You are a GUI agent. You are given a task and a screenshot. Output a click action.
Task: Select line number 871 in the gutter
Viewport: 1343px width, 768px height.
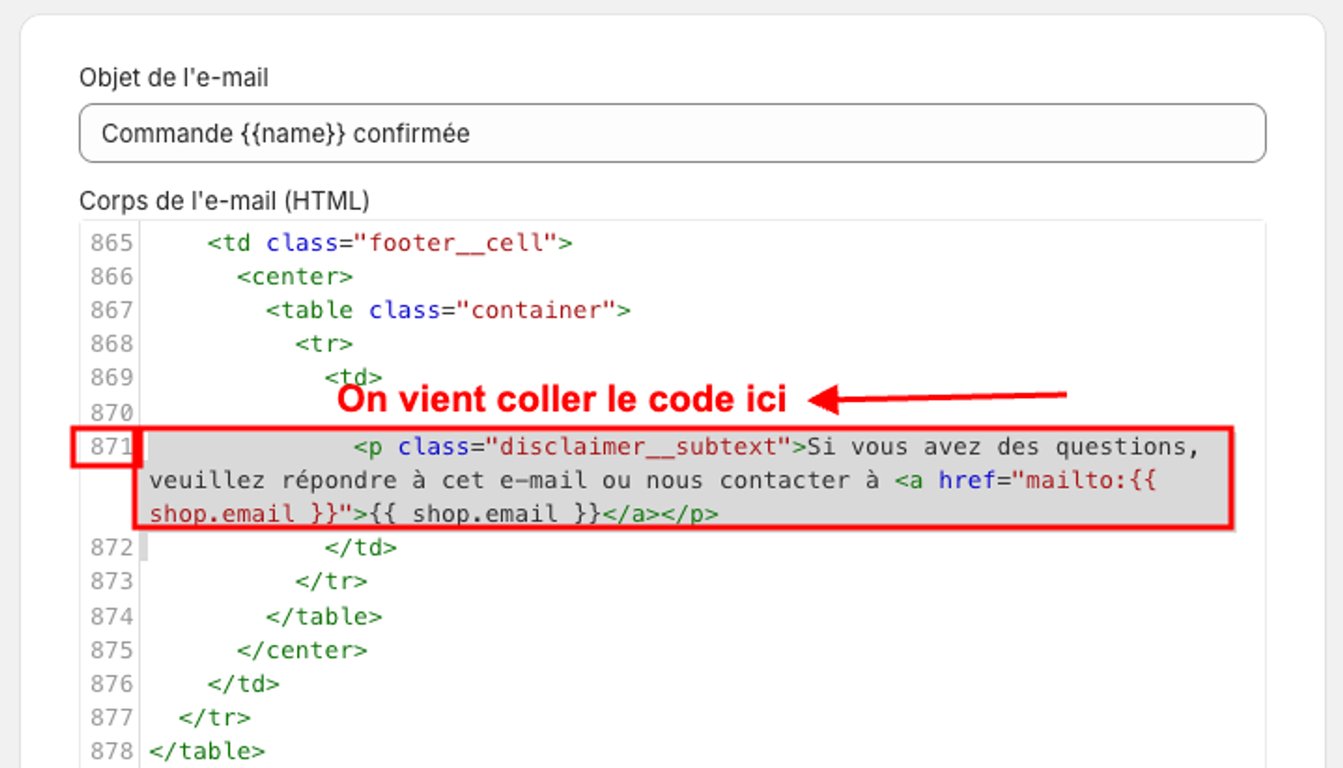111,446
